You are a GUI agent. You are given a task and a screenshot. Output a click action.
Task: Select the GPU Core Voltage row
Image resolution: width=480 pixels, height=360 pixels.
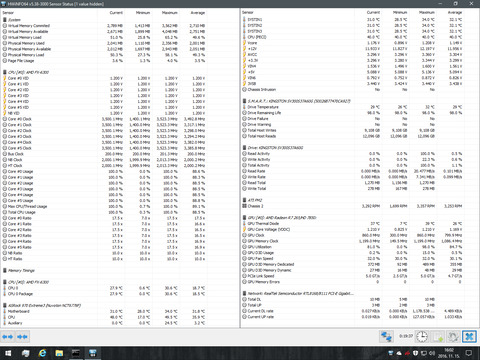point(353,229)
